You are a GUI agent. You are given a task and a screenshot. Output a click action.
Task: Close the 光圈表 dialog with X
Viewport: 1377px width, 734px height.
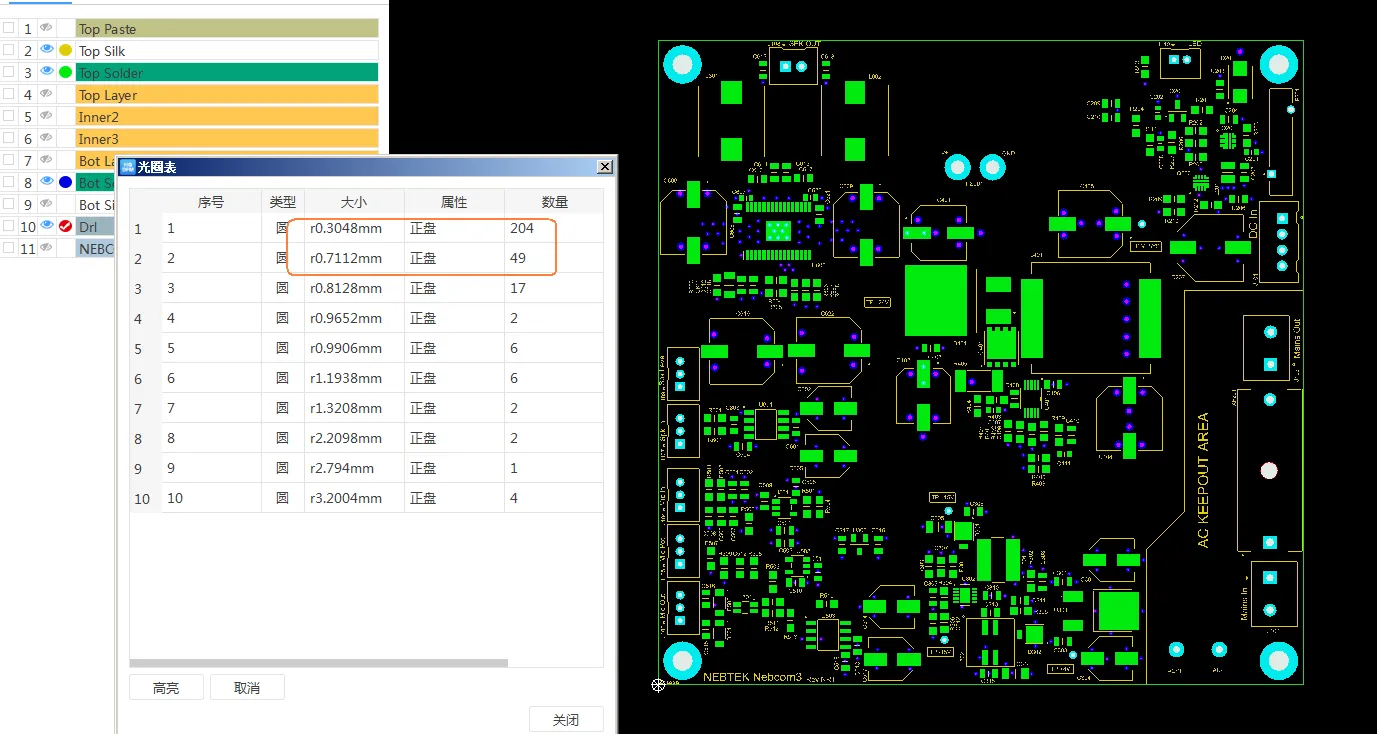[x=604, y=167]
